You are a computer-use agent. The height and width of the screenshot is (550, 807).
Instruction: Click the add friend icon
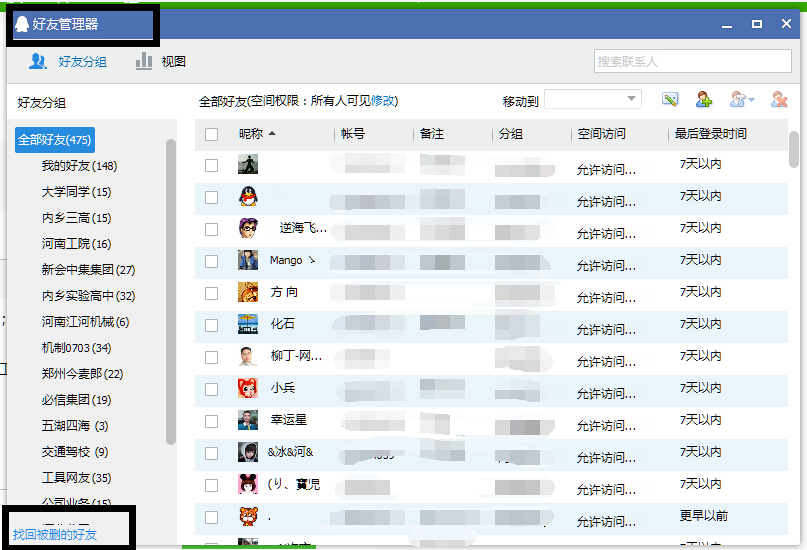(x=704, y=99)
